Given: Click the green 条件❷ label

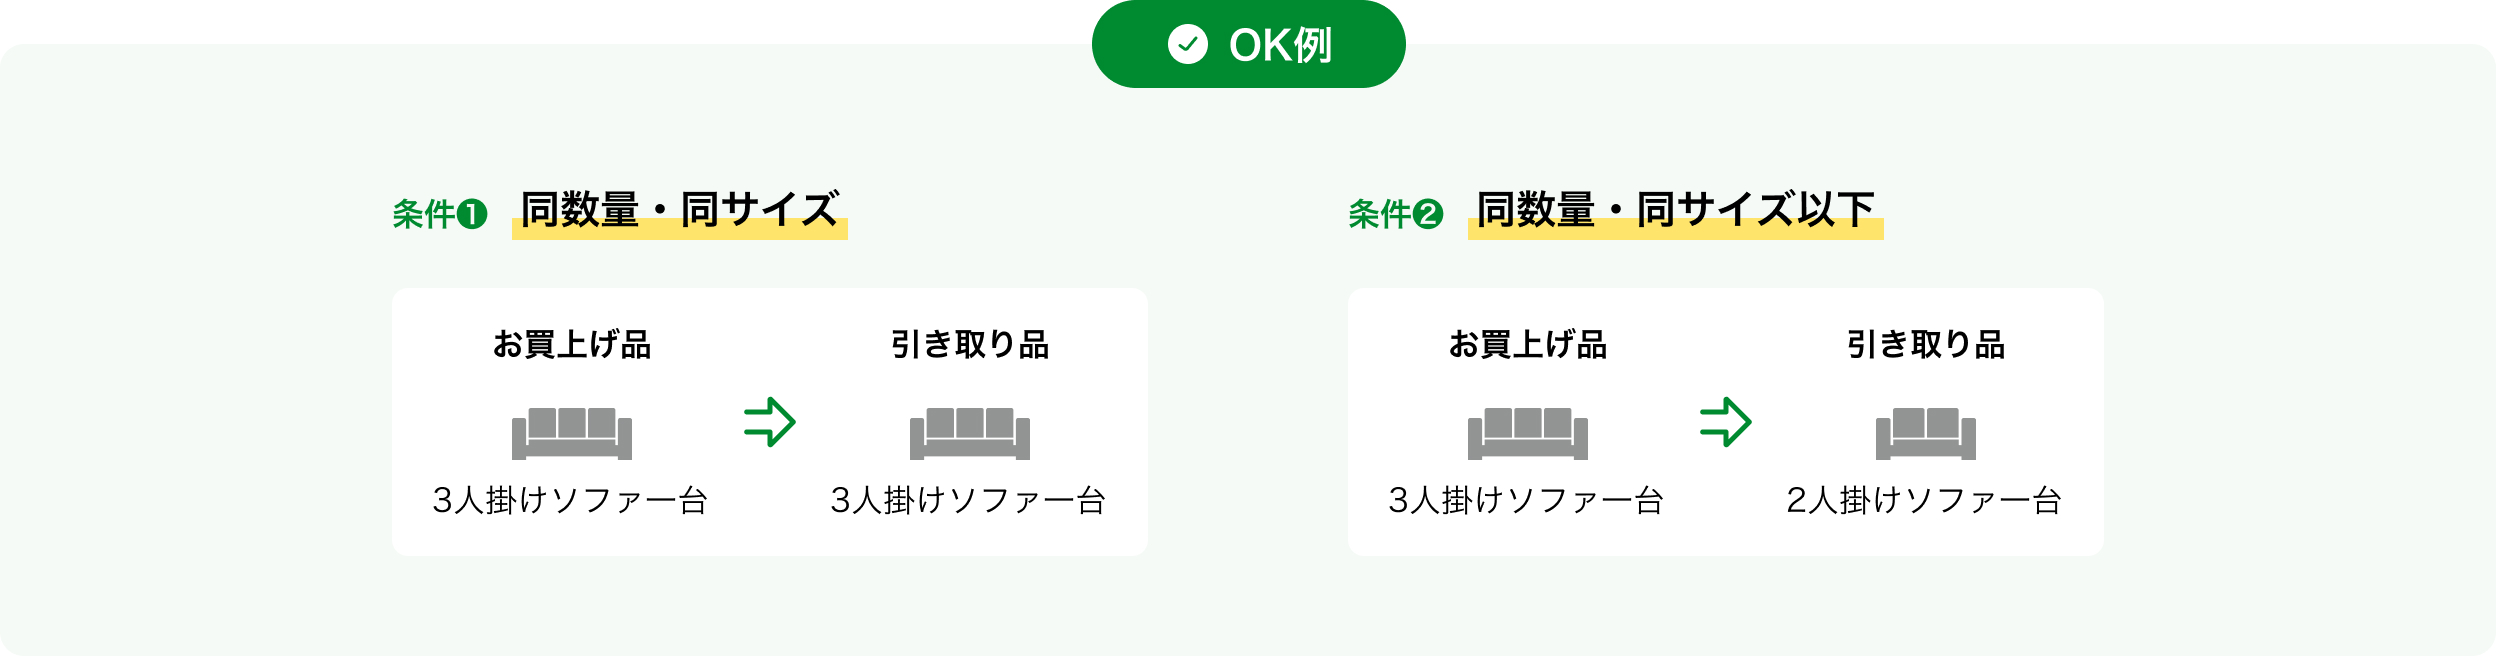Looking at the screenshot, I should pyautogui.click(x=1396, y=213).
